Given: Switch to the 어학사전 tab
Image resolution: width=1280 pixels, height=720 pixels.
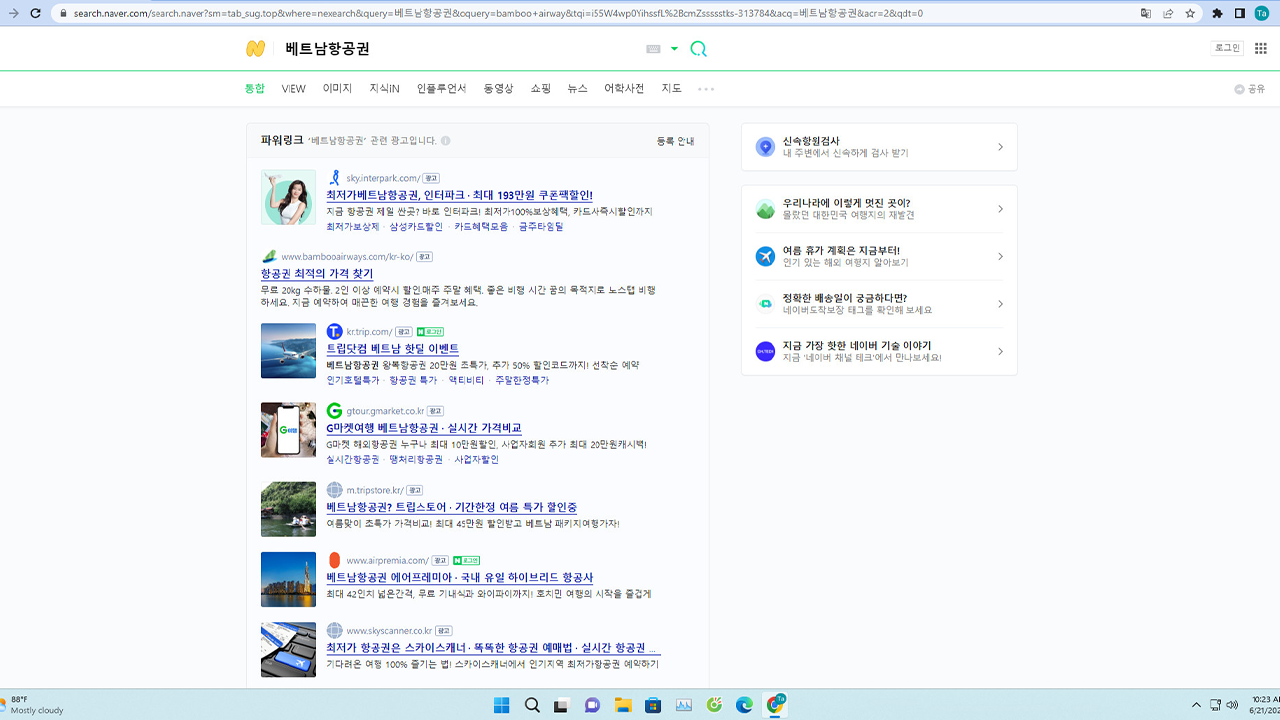Looking at the screenshot, I should click(x=624, y=89).
